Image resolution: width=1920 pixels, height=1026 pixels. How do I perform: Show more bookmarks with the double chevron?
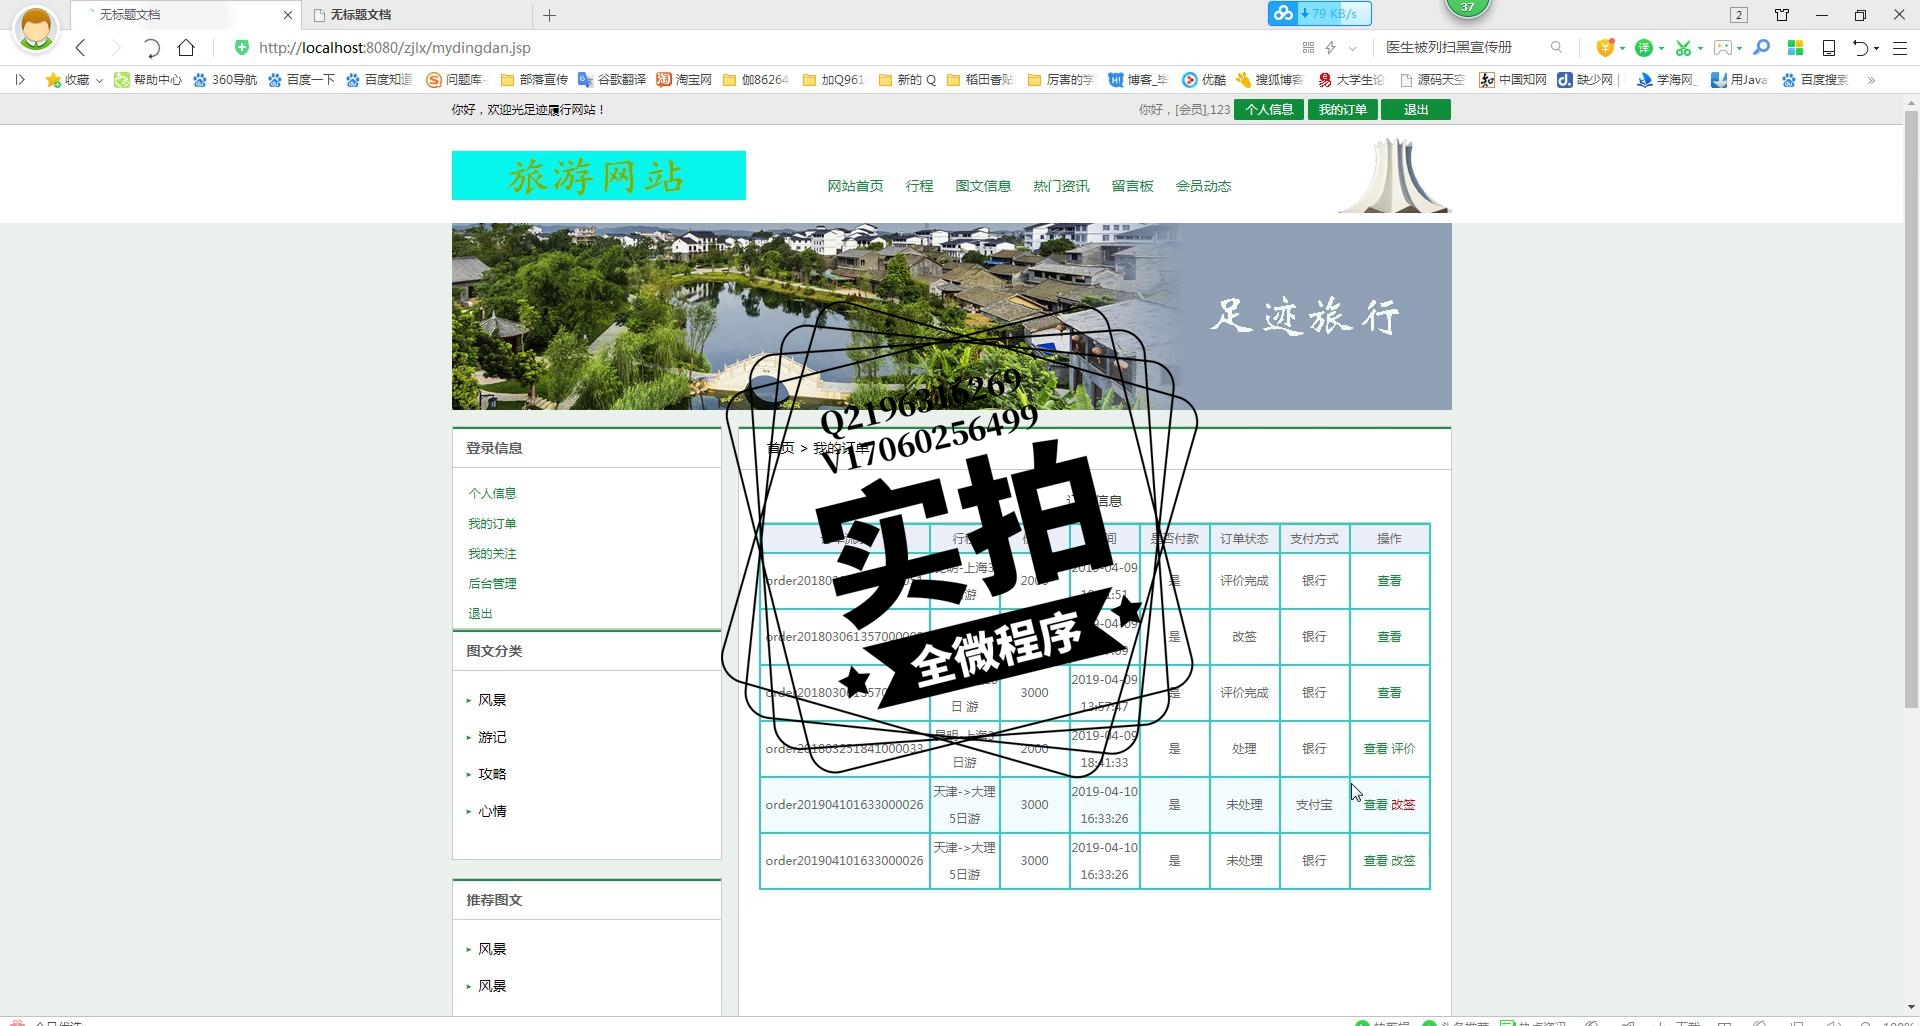(1871, 79)
